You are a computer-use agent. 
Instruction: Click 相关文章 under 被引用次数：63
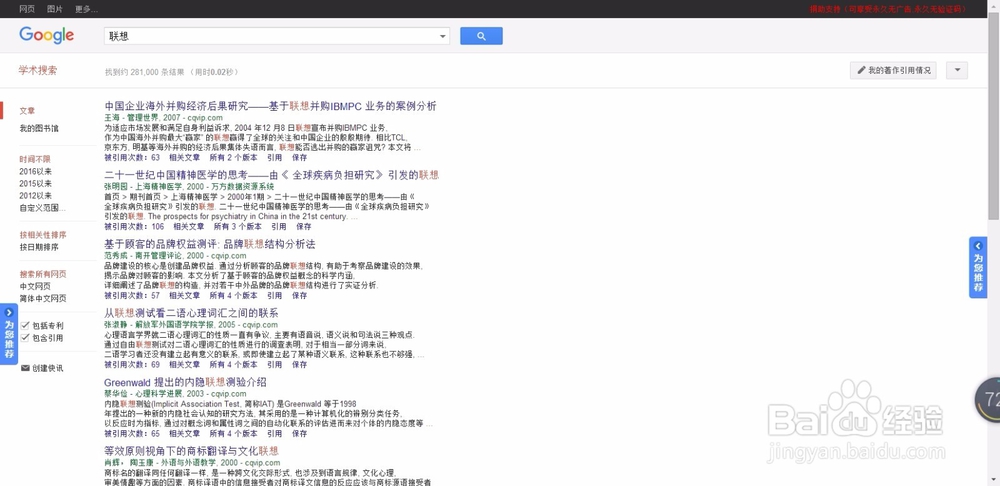[184, 158]
